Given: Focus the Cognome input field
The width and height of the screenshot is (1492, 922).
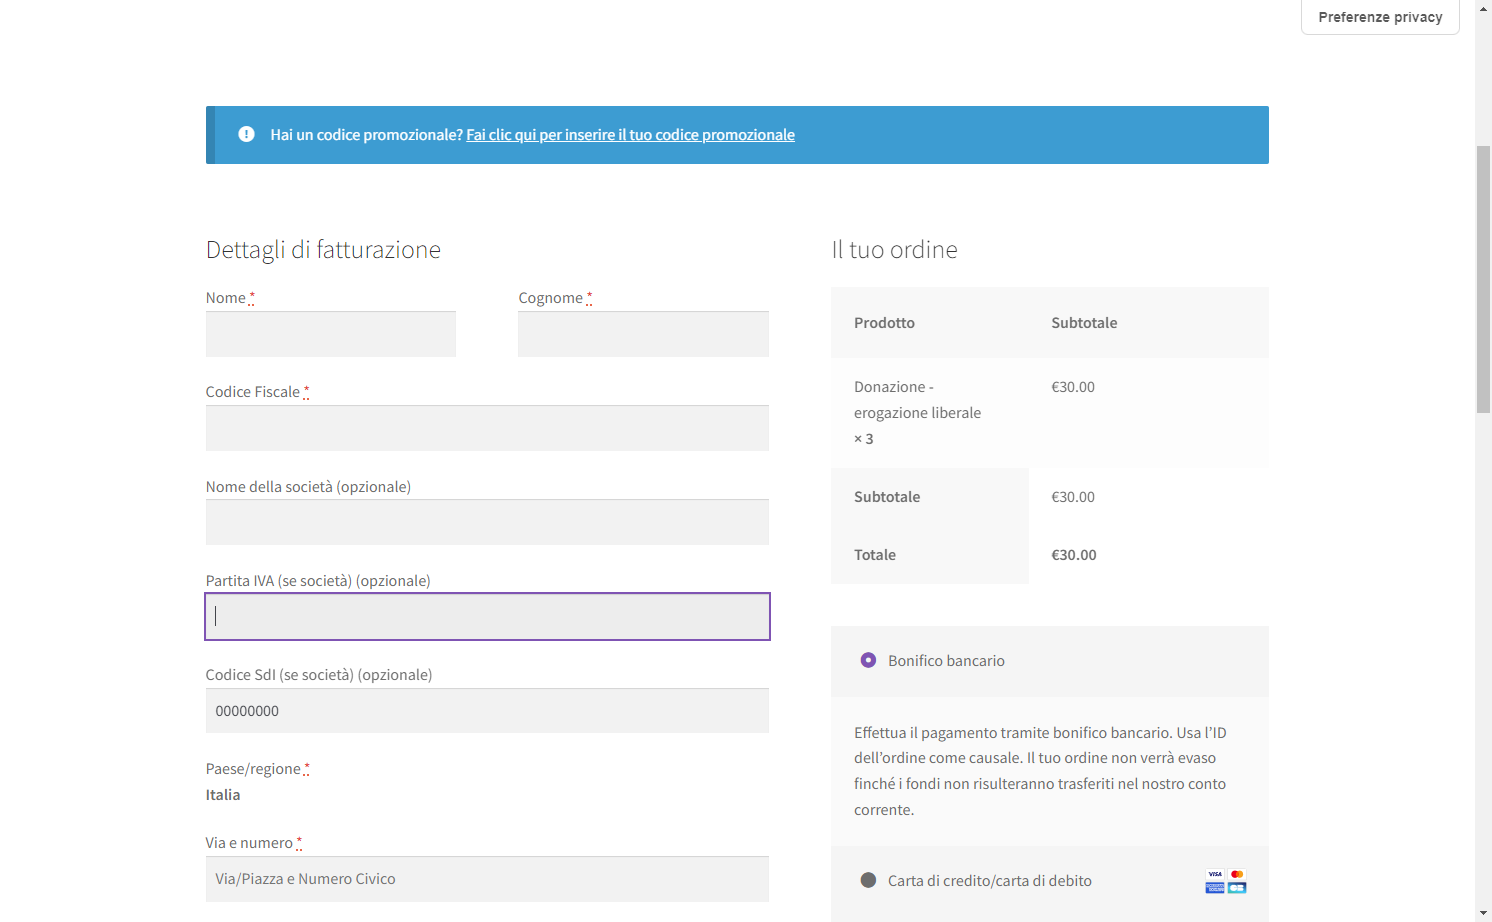Looking at the screenshot, I should (643, 334).
